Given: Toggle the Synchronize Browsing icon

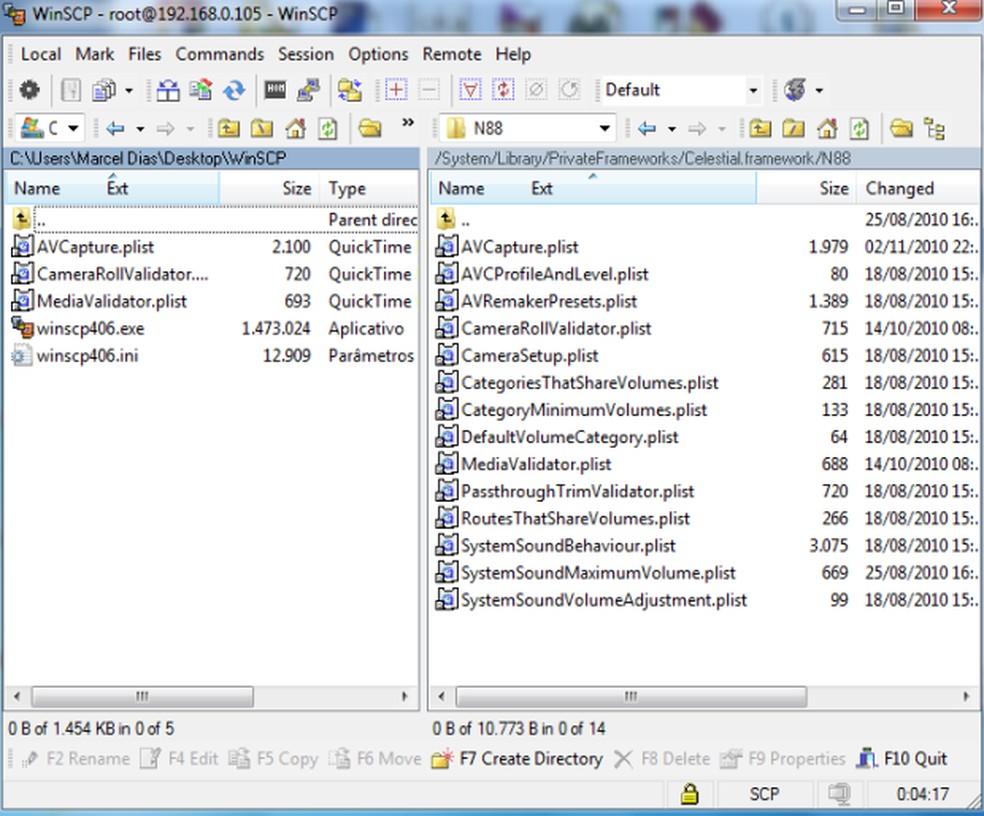Looking at the screenshot, I should click(350, 90).
